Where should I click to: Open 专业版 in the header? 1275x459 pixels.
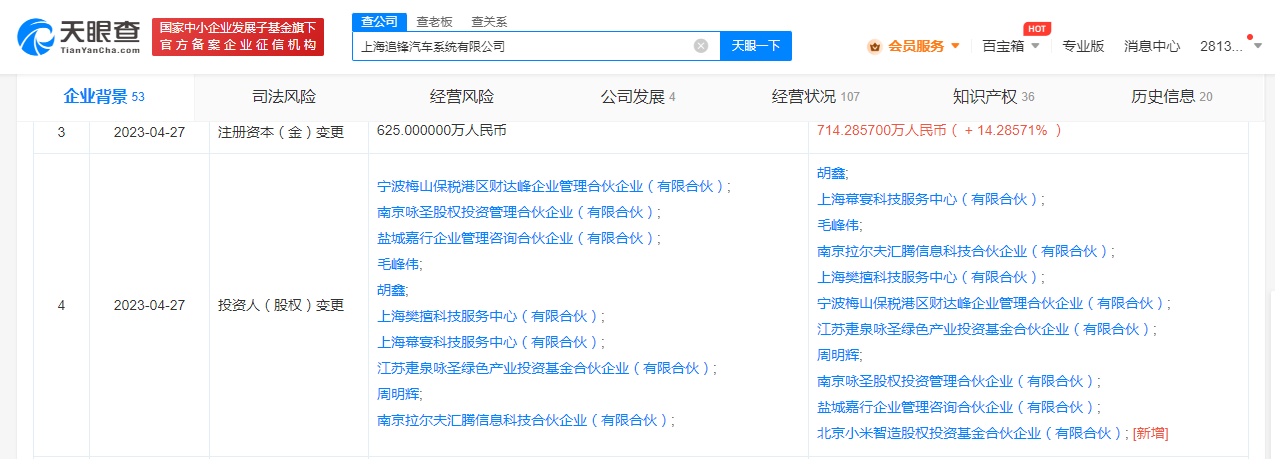tap(1083, 46)
